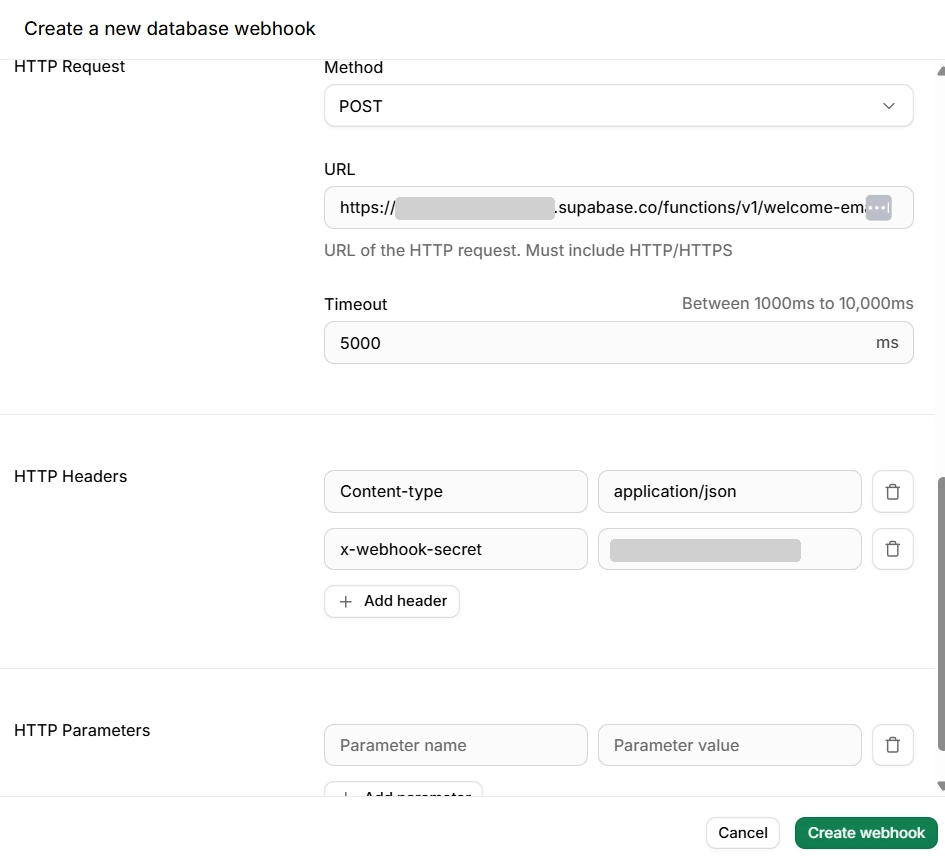
Task: Click the dialog vertical scrollbar thumb
Action: tap(941, 614)
